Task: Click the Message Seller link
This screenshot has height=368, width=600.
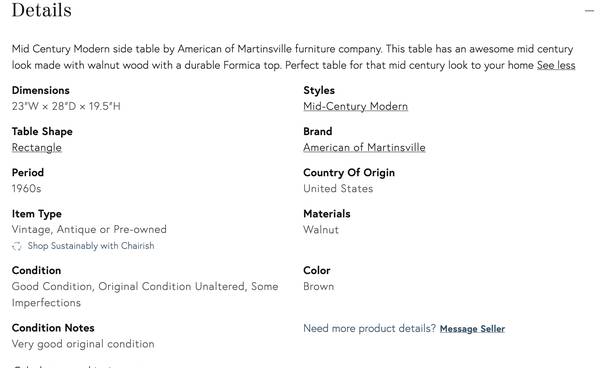Action: point(472,329)
